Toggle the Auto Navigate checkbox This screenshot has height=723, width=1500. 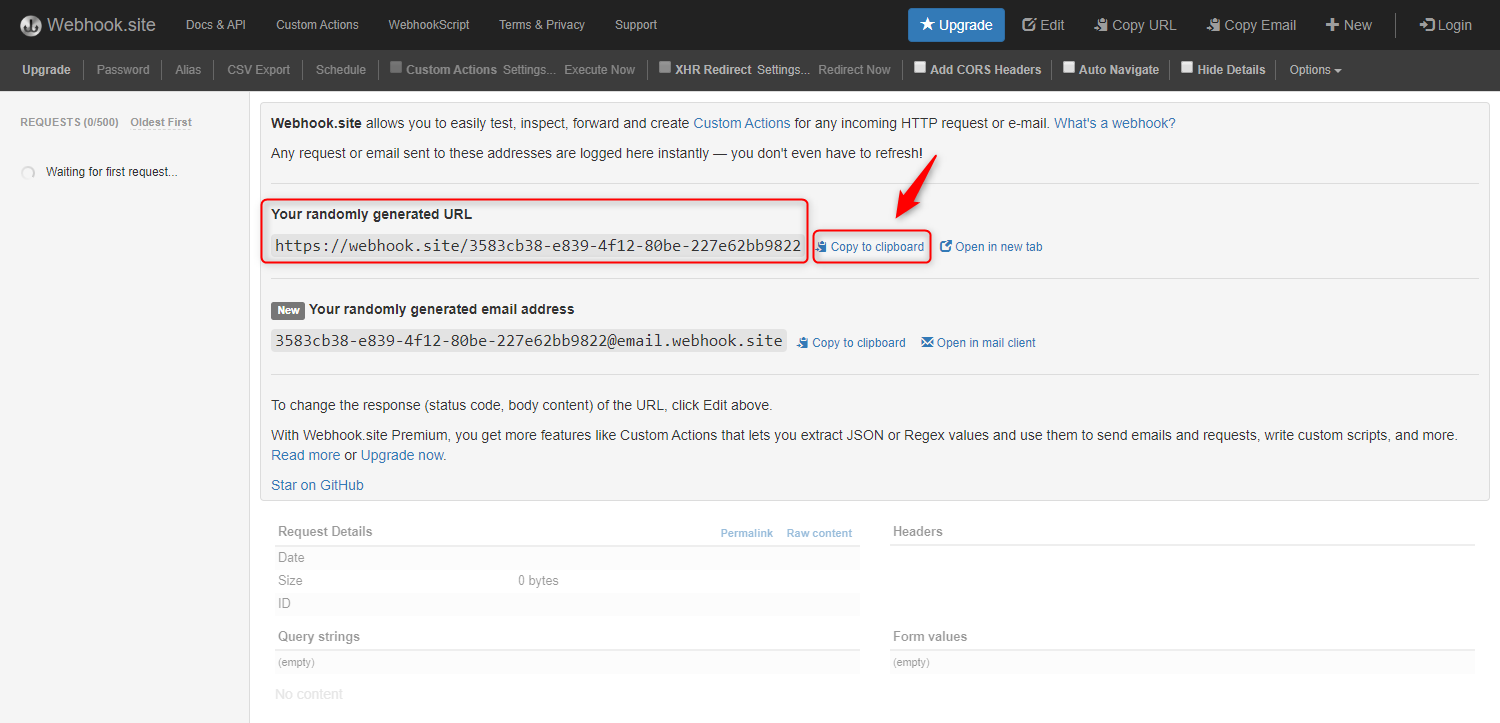point(1069,68)
